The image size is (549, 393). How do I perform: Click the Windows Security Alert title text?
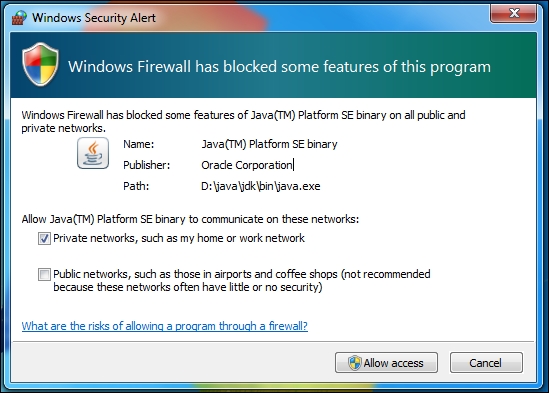(94, 18)
